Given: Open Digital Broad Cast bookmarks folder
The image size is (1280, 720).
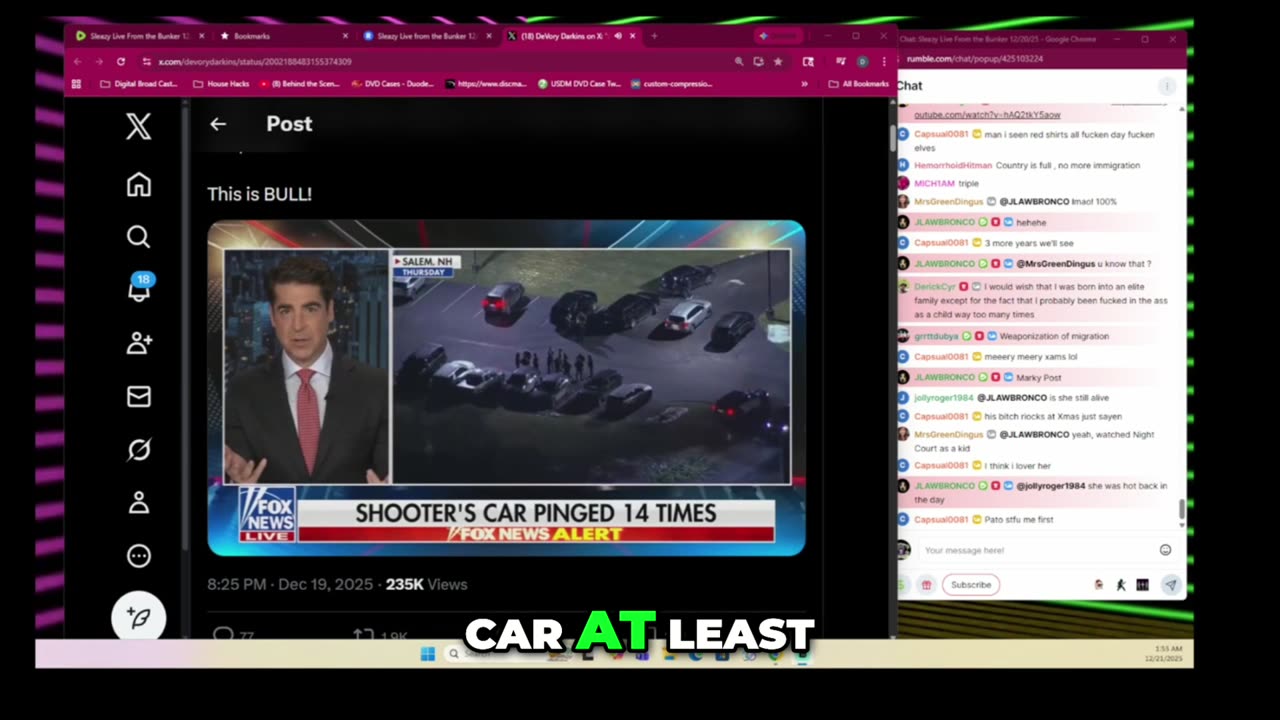Looking at the screenshot, I should tap(139, 84).
